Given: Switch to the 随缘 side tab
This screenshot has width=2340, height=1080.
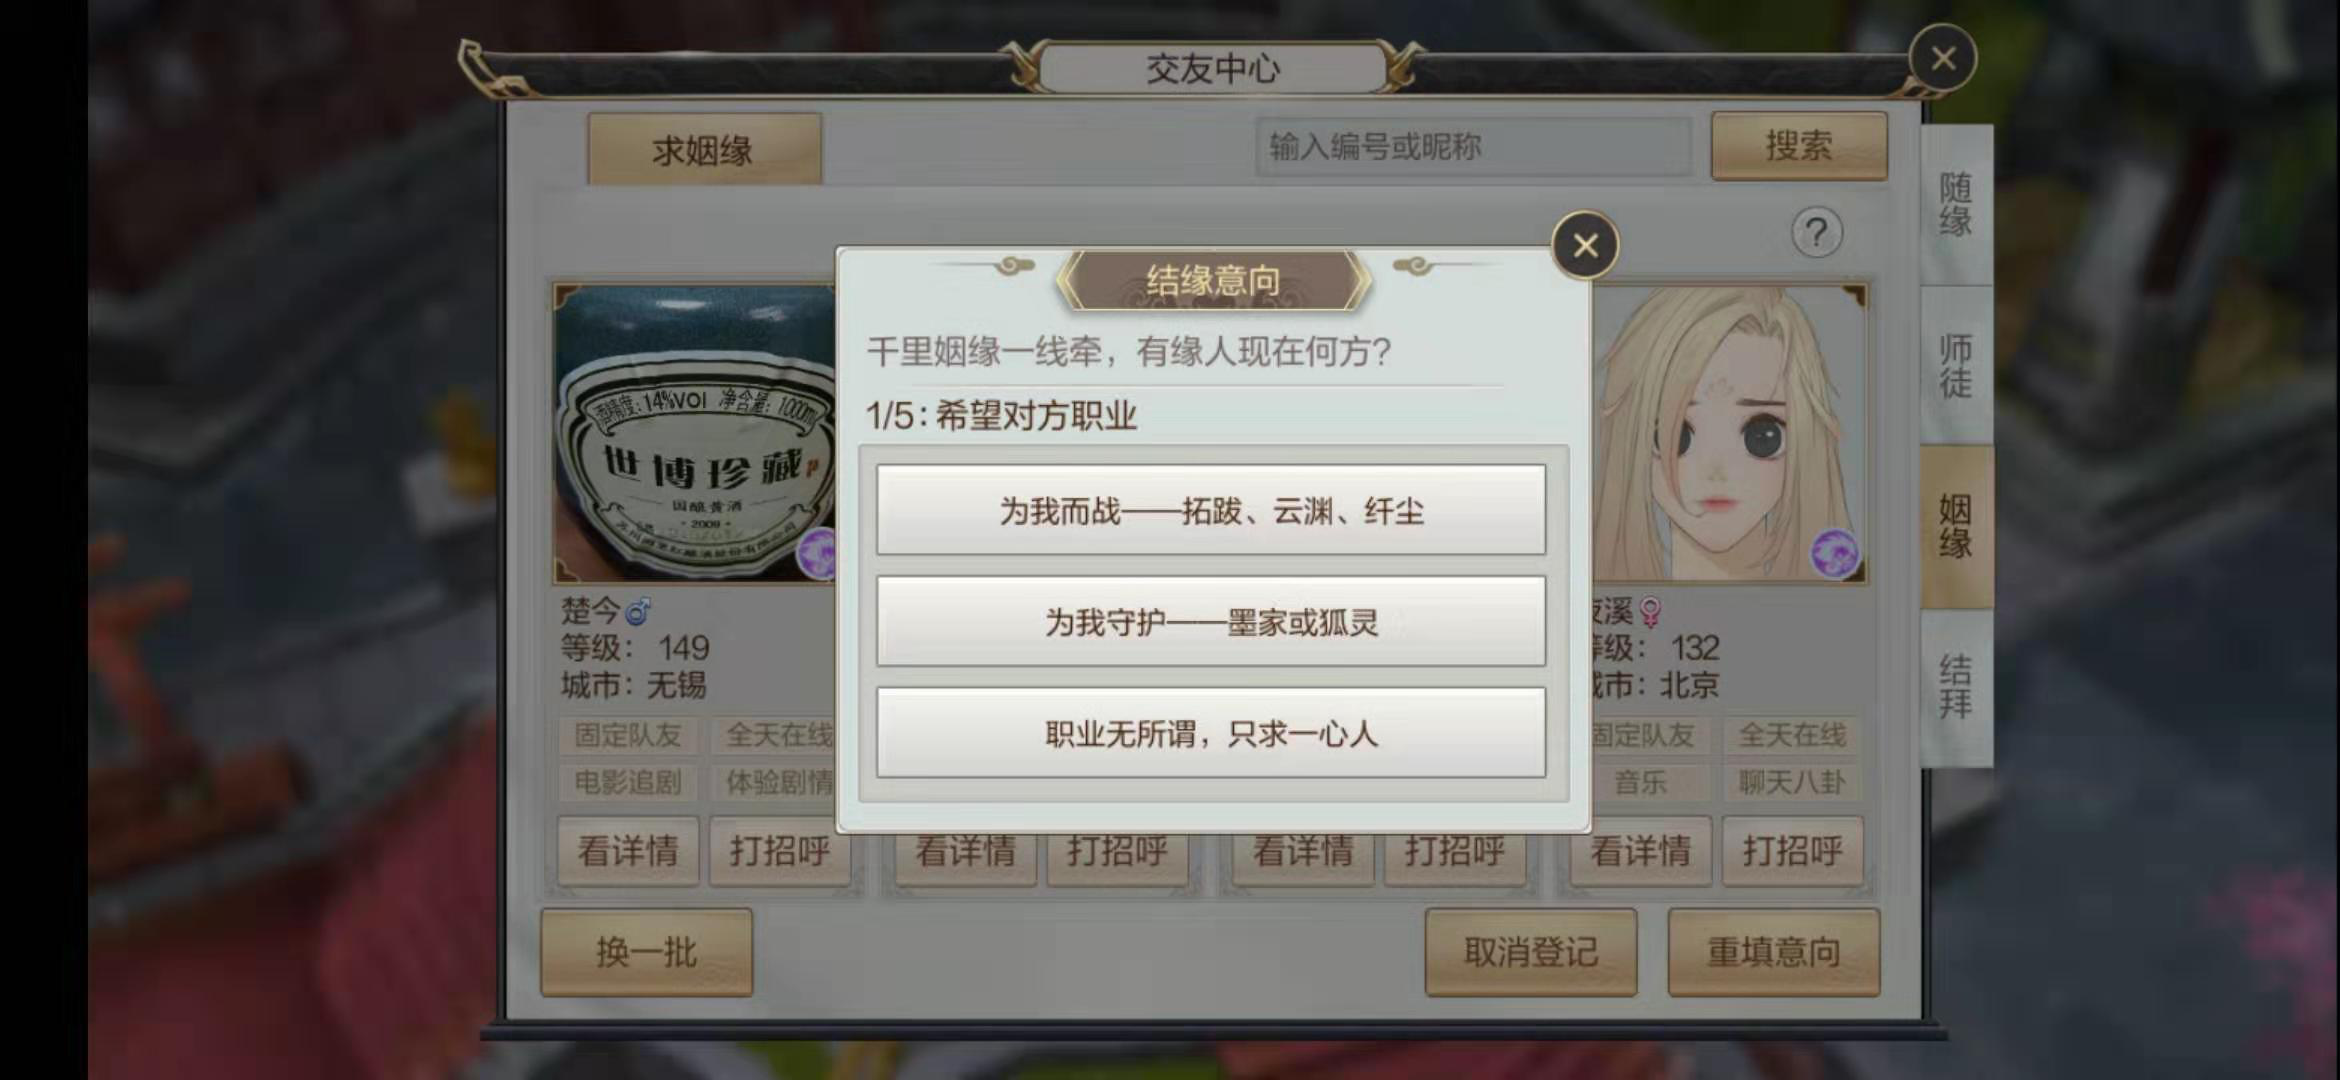Looking at the screenshot, I should click(1956, 205).
